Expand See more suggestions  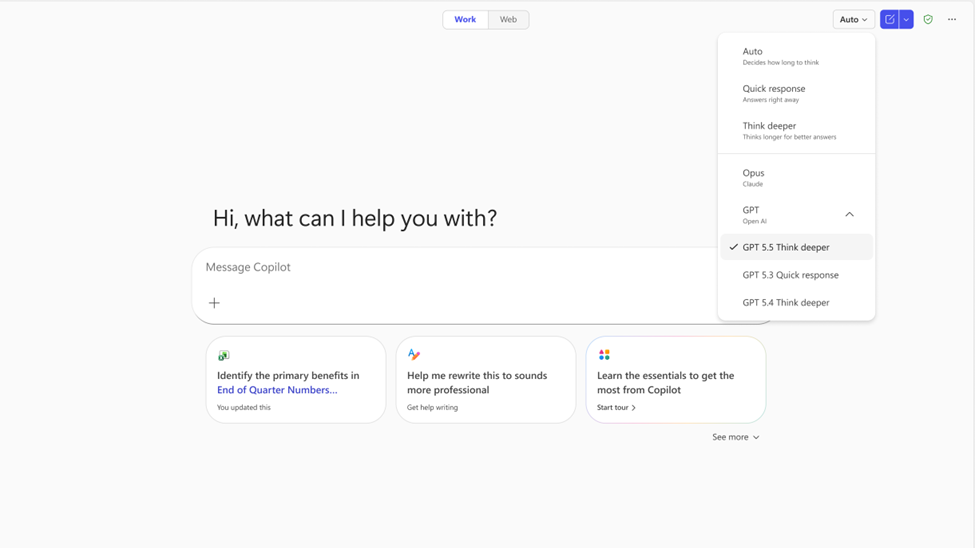coord(735,437)
